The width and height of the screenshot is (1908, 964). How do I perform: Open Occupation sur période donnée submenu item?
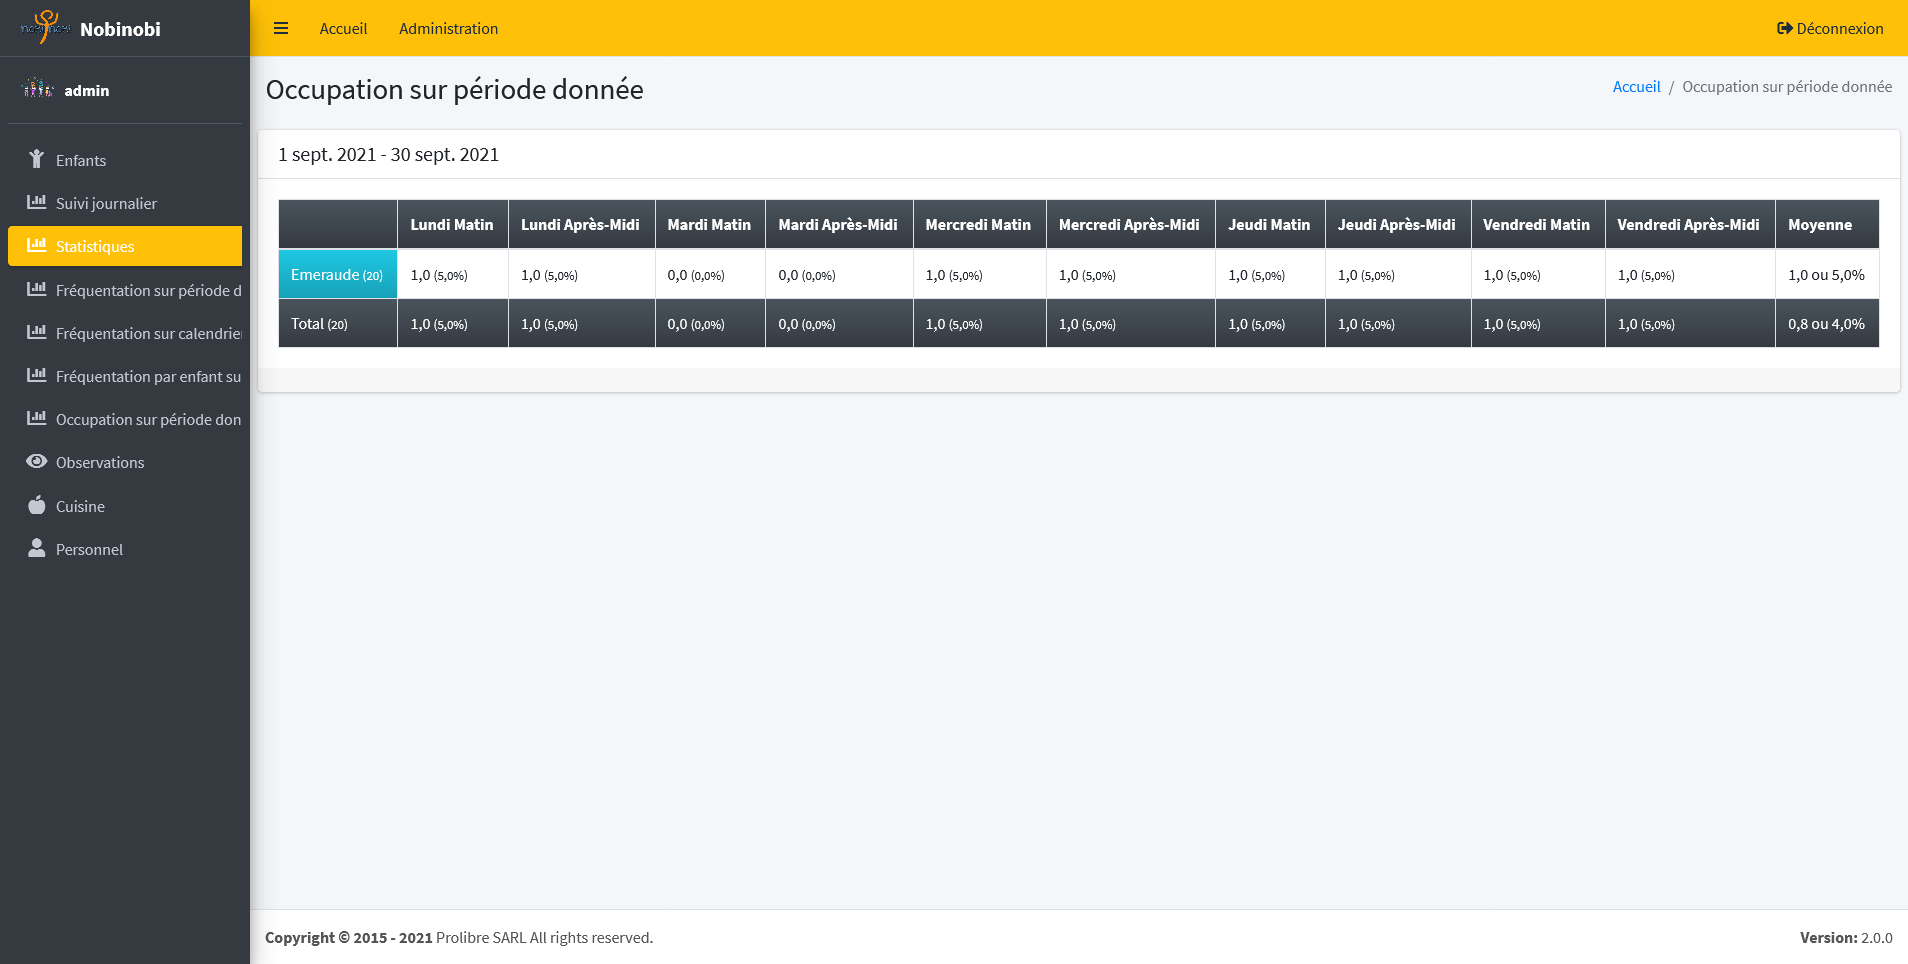pos(125,419)
